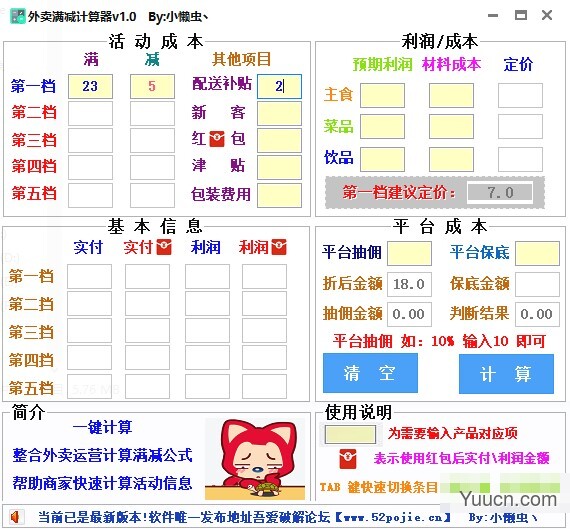Click the 菜品 定价 field
570x529 pixels.
point(520,127)
